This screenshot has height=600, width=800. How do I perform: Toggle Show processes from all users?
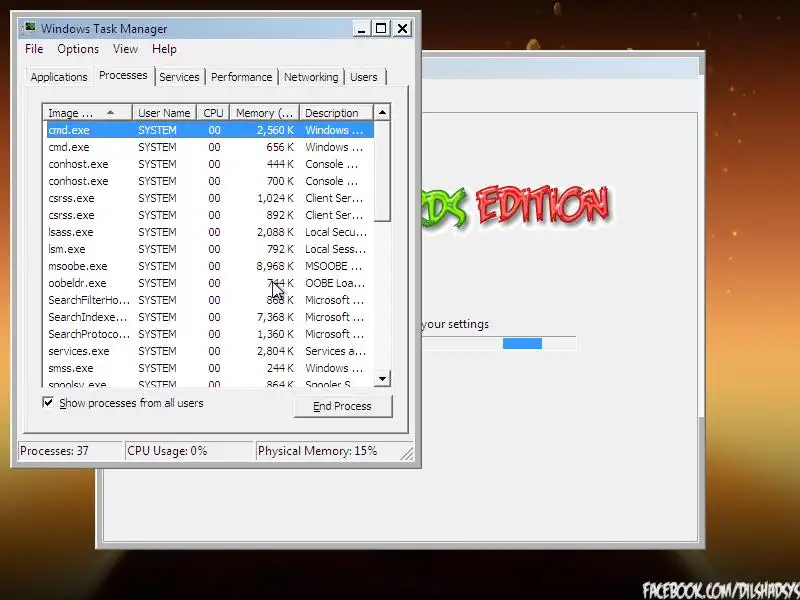(x=48, y=403)
